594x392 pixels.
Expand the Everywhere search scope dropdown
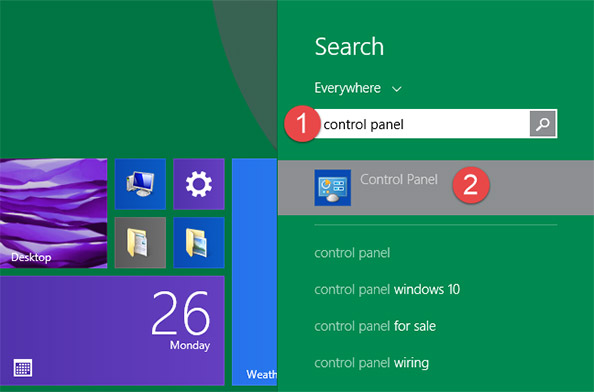point(358,88)
